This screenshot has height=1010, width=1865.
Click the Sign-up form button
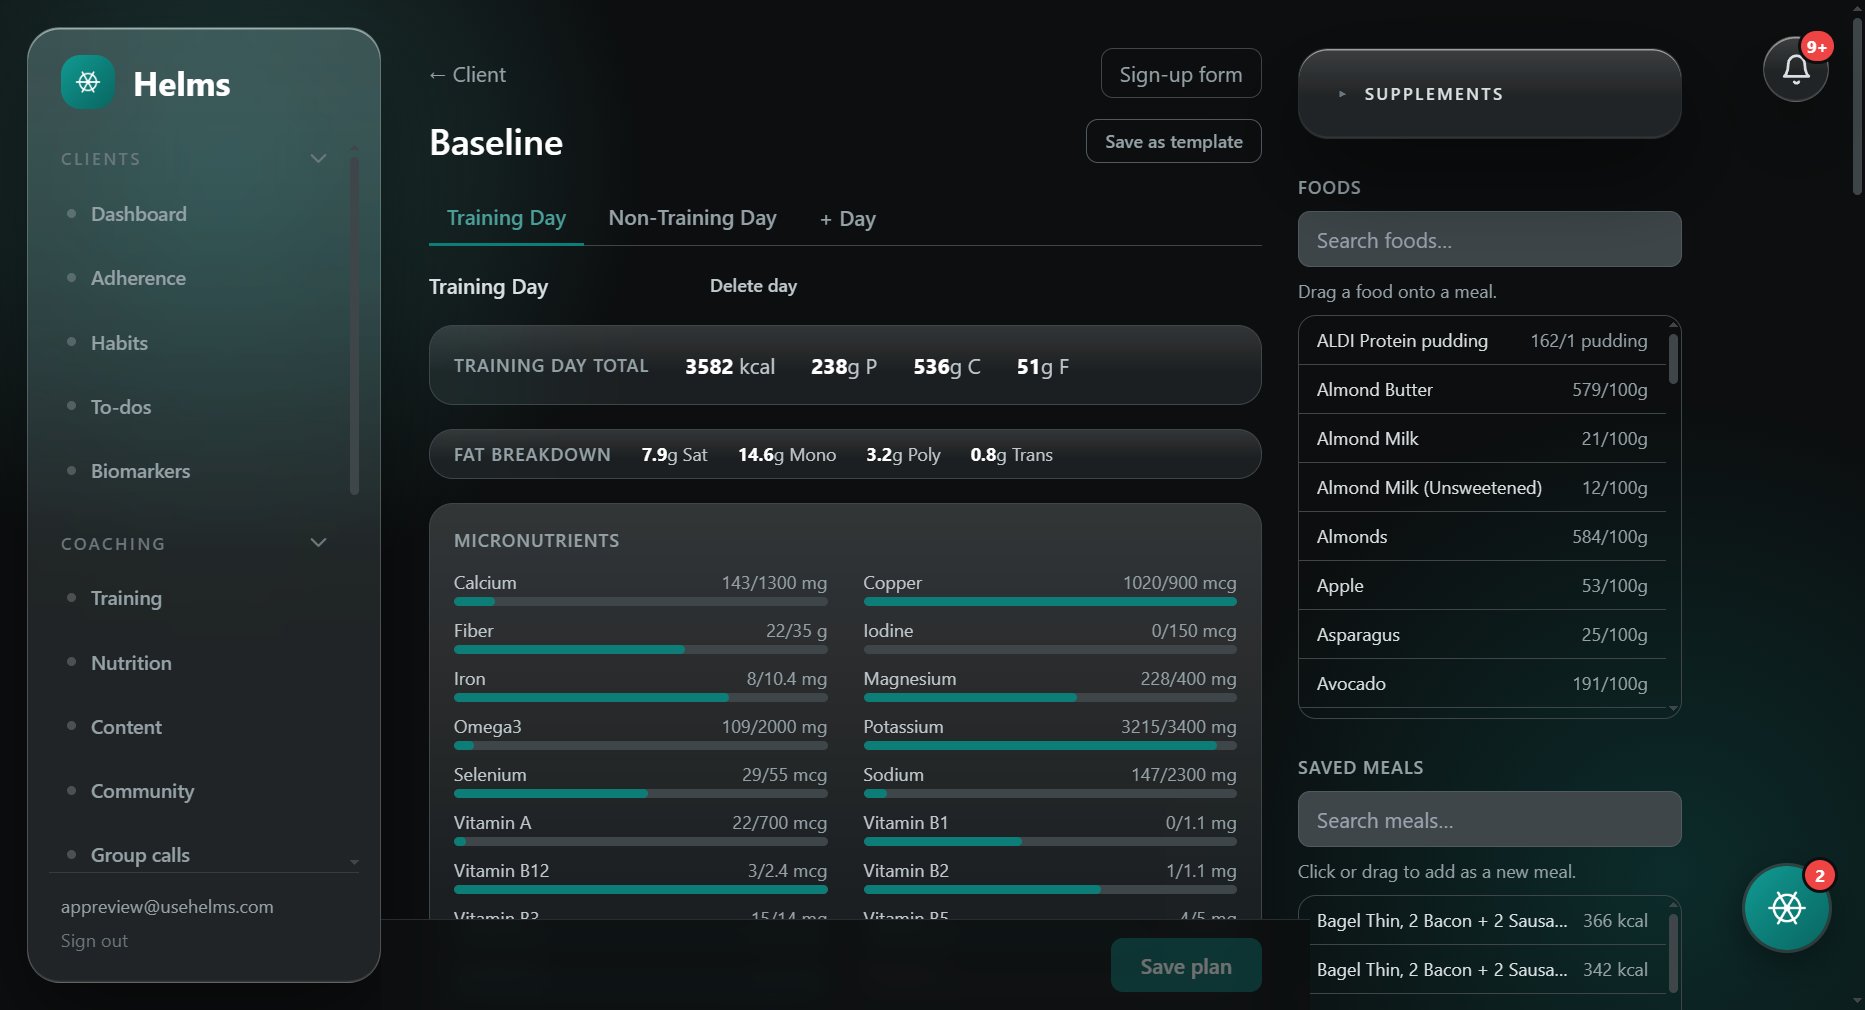click(x=1181, y=74)
